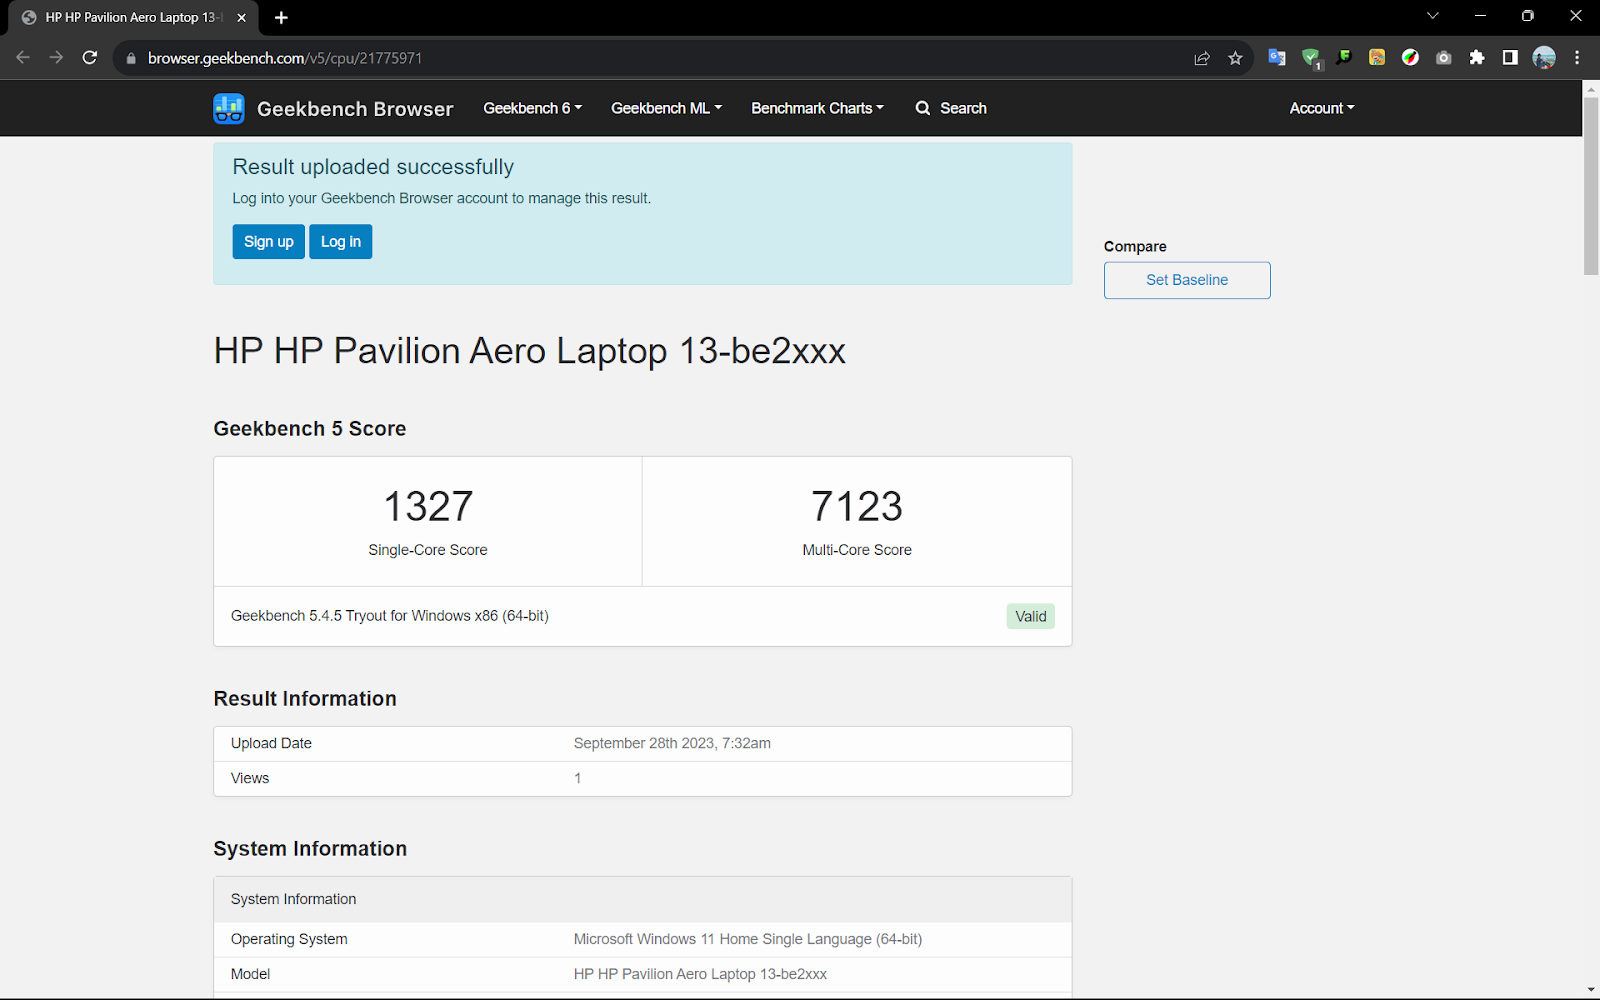Close the HP Pavilion Aero Laptop tab
The width and height of the screenshot is (1600, 1000).
click(x=241, y=18)
